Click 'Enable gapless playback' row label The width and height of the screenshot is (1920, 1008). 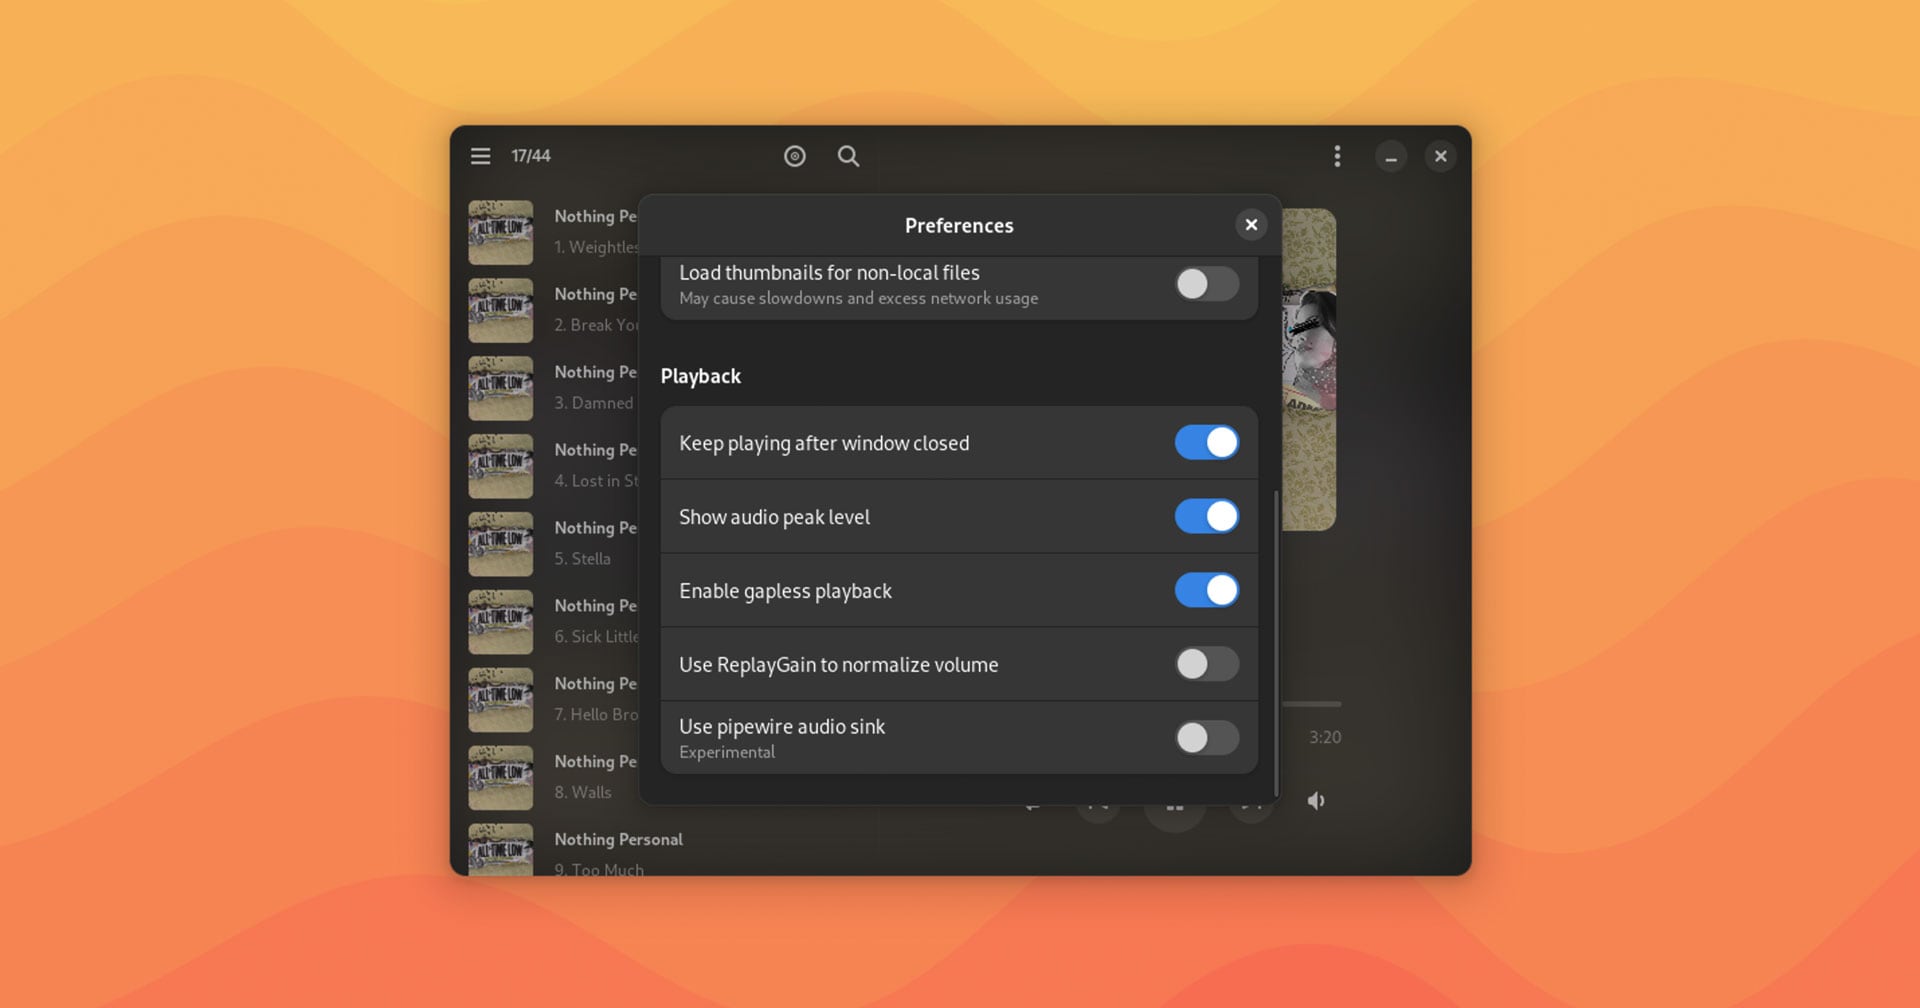pos(785,591)
